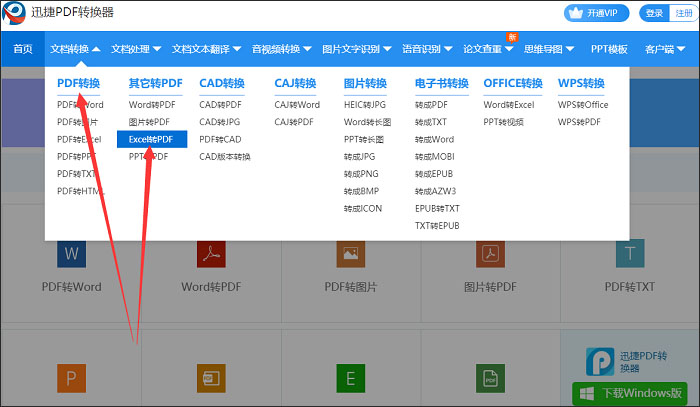Click the 登录 button
This screenshot has height=407, width=700.
pyautogui.click(x=654, y=13)
